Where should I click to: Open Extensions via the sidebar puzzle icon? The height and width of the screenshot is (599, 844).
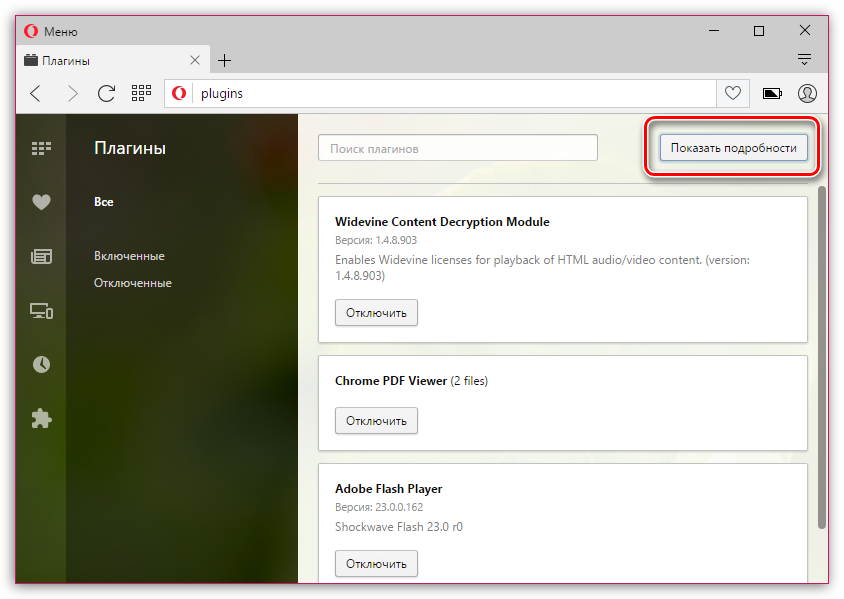(x=41, y=418)
